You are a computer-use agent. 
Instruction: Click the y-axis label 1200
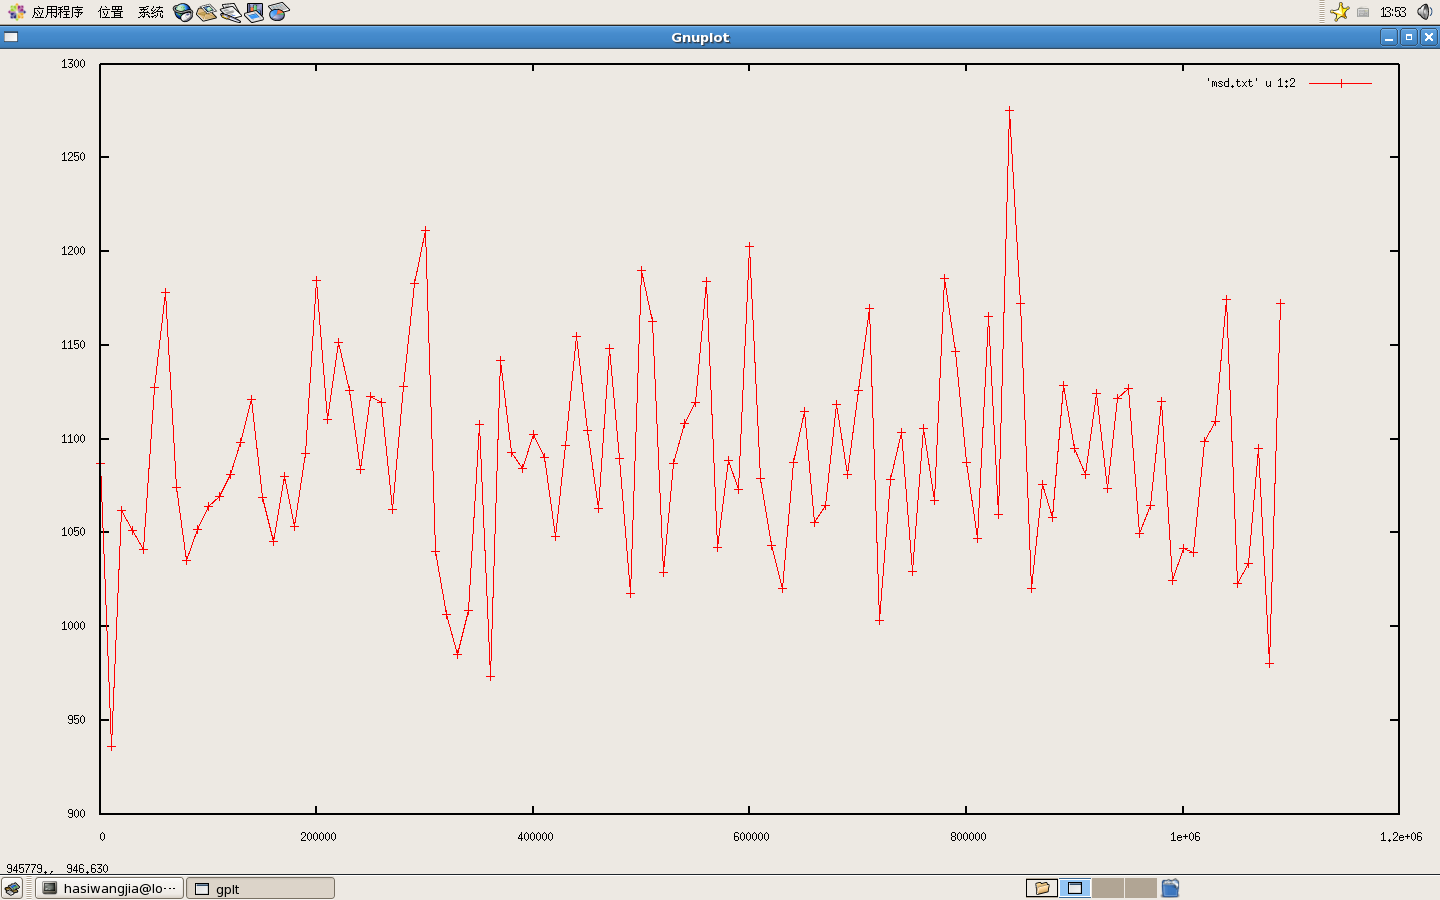[x=73, y=251]
